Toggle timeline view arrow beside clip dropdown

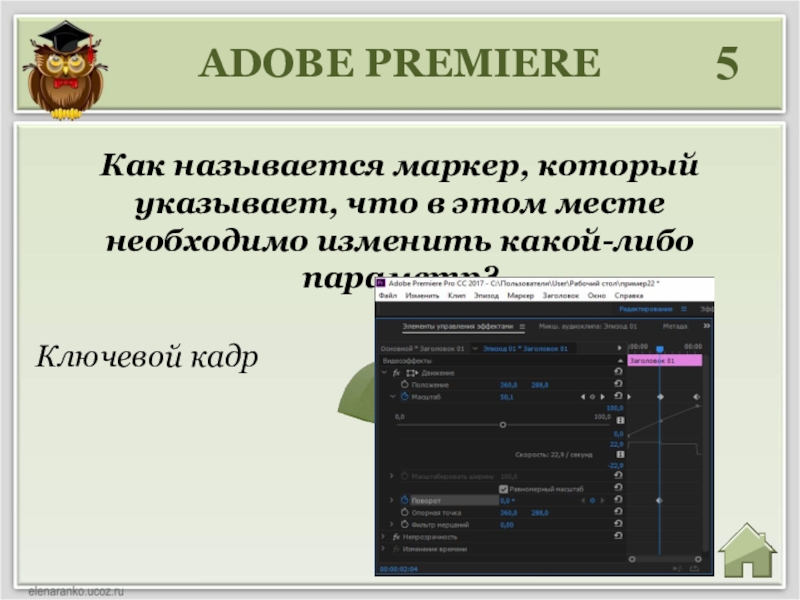click(x=619, y=348)
